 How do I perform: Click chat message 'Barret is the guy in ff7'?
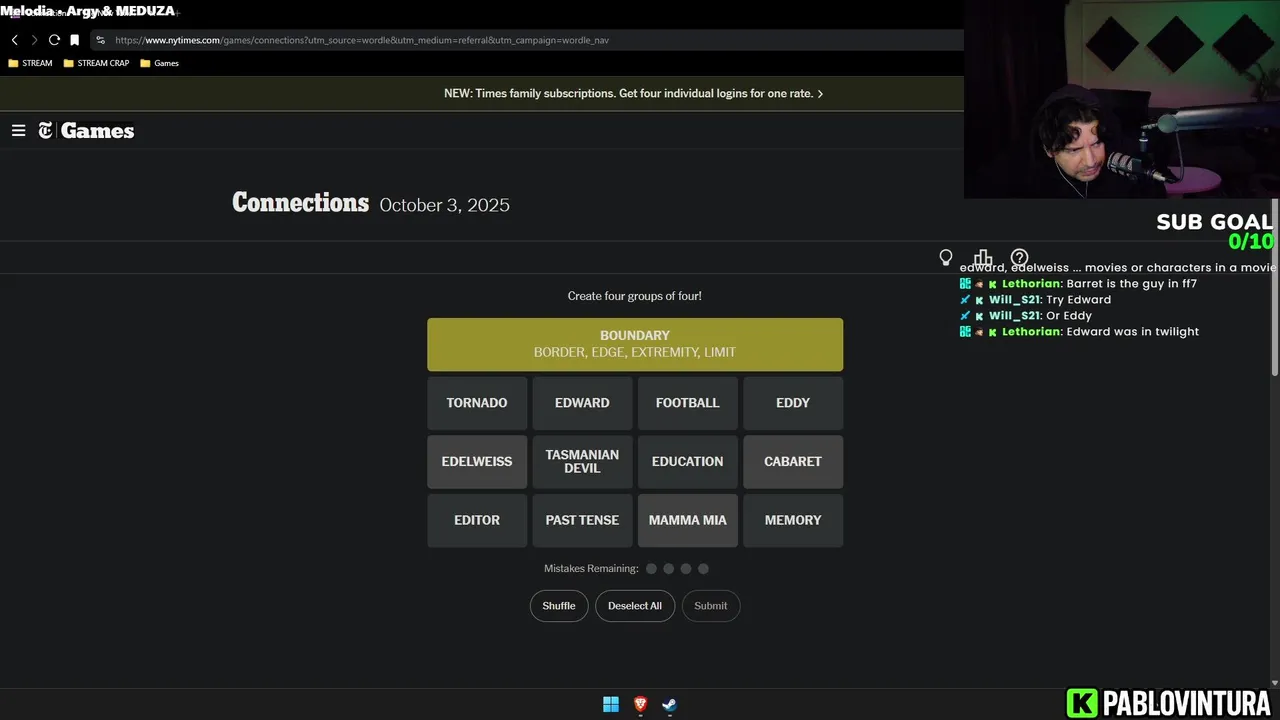tap(1132, 284)
